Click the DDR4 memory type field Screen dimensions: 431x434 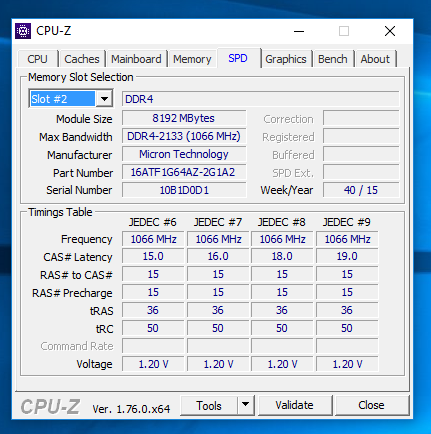(260, 99)
